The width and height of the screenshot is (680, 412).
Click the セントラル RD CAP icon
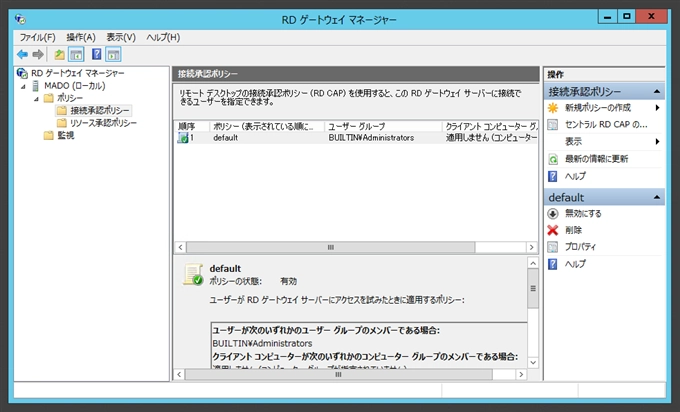[553, 125]
